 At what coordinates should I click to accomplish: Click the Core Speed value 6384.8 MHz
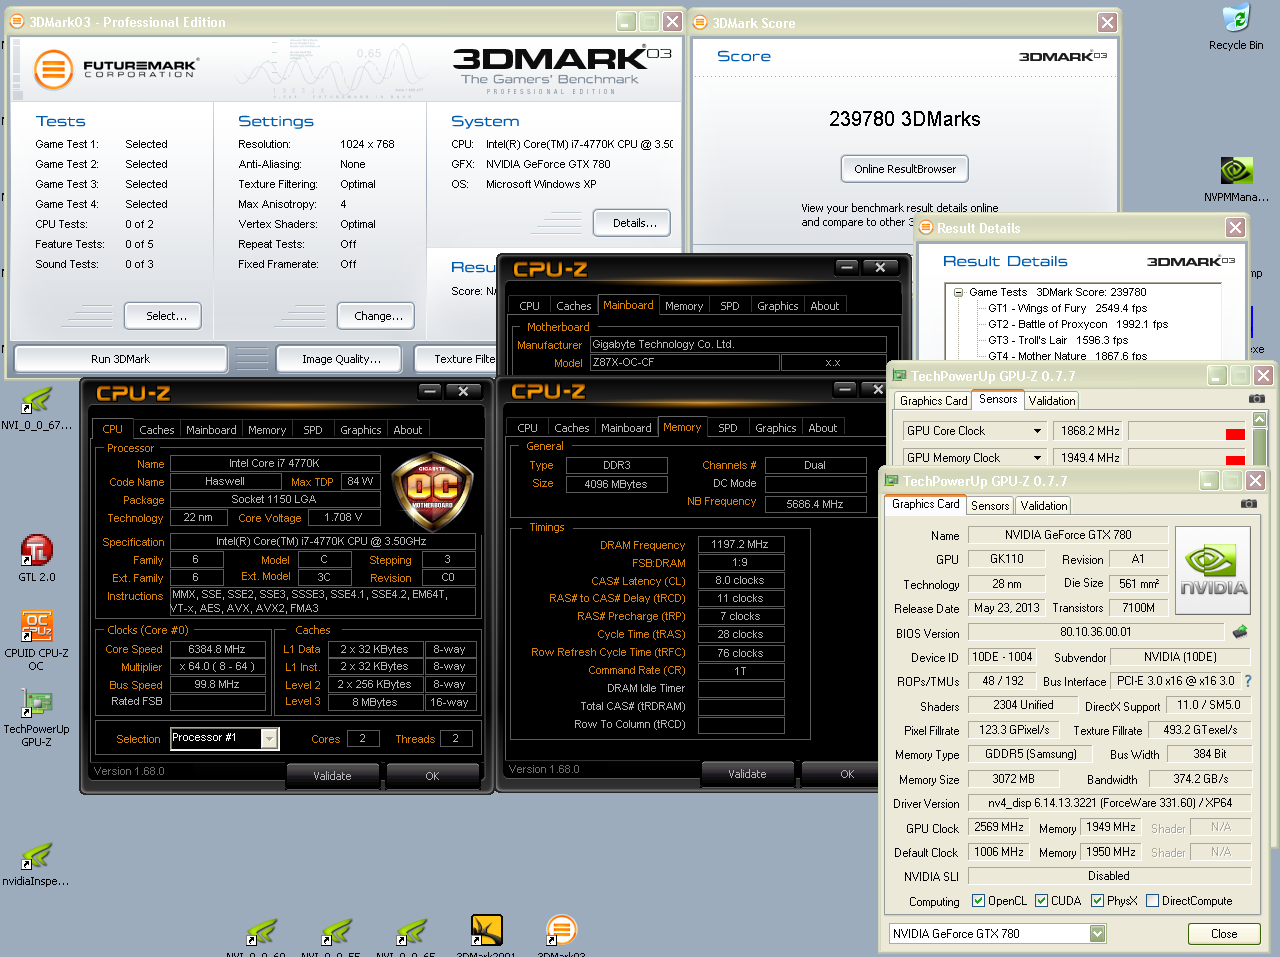[x=217, y=649]
